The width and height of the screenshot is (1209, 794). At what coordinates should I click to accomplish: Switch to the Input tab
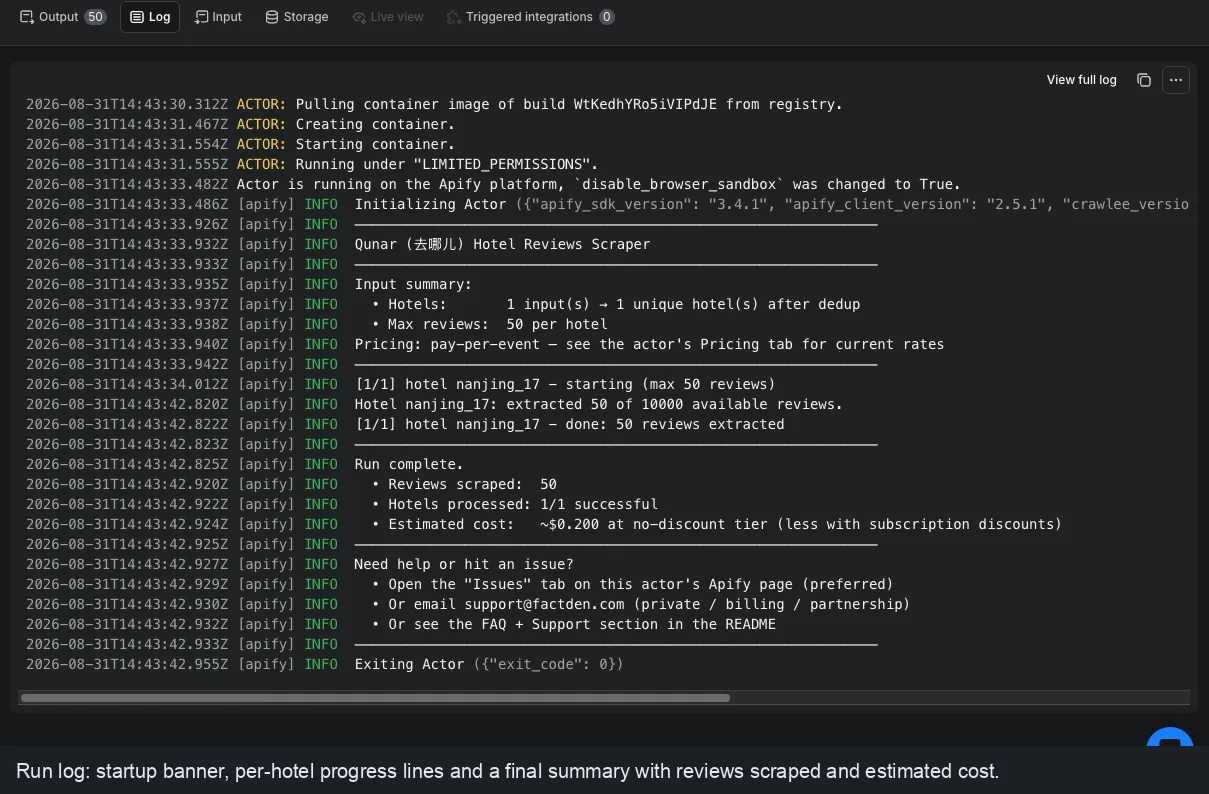(x=218, y=17)
